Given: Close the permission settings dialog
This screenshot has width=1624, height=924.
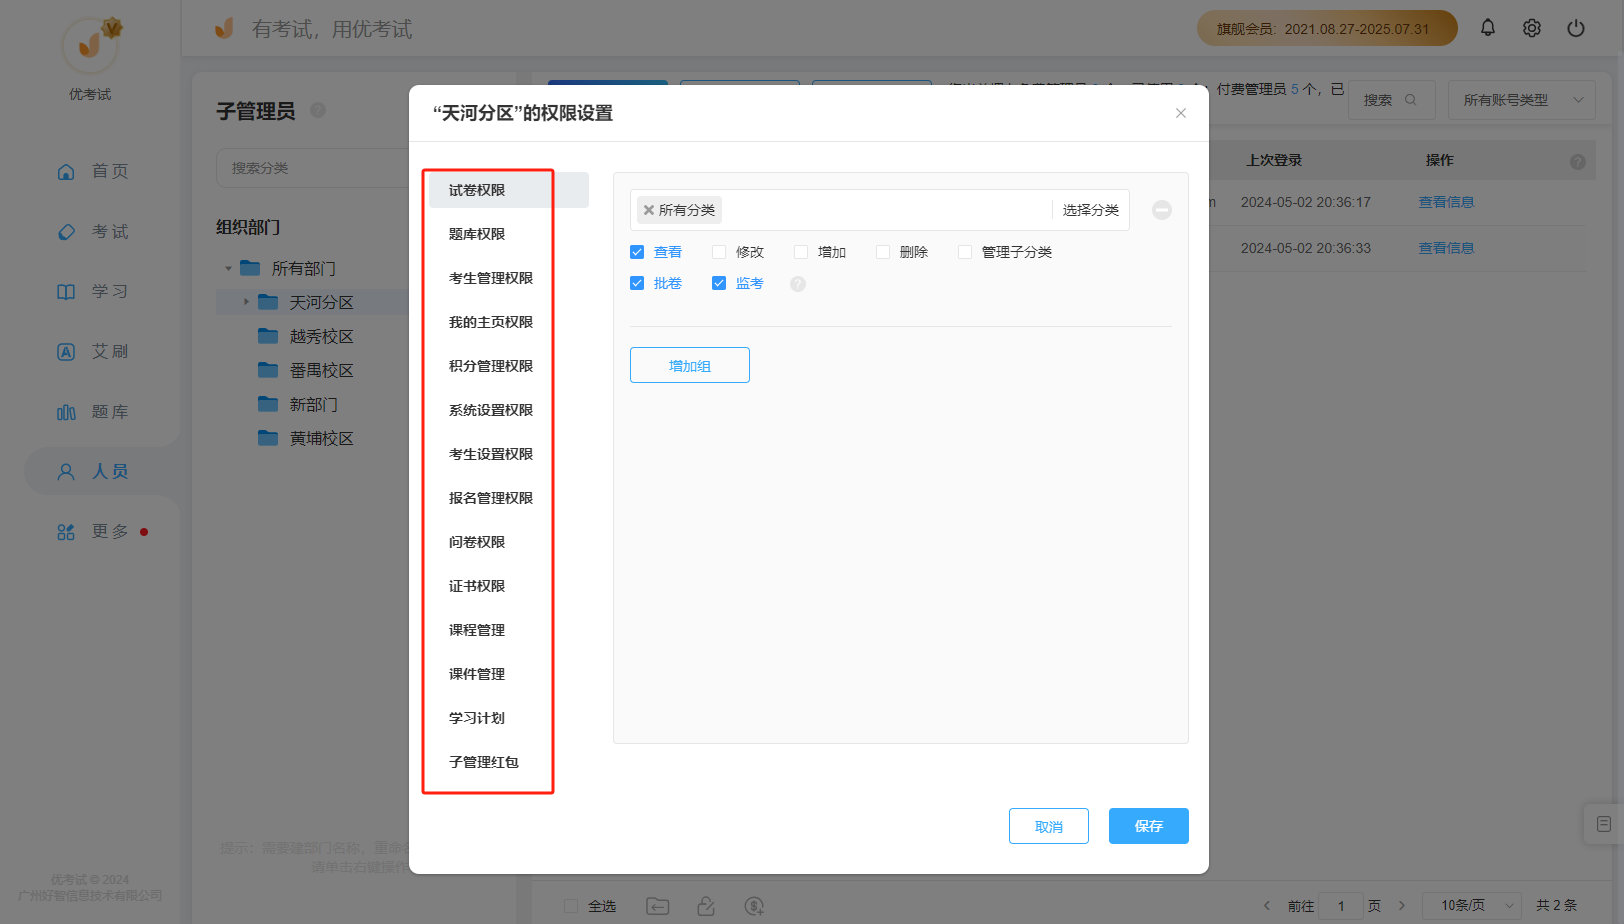Looking at the screenshot, I should tap(1181, 113).
